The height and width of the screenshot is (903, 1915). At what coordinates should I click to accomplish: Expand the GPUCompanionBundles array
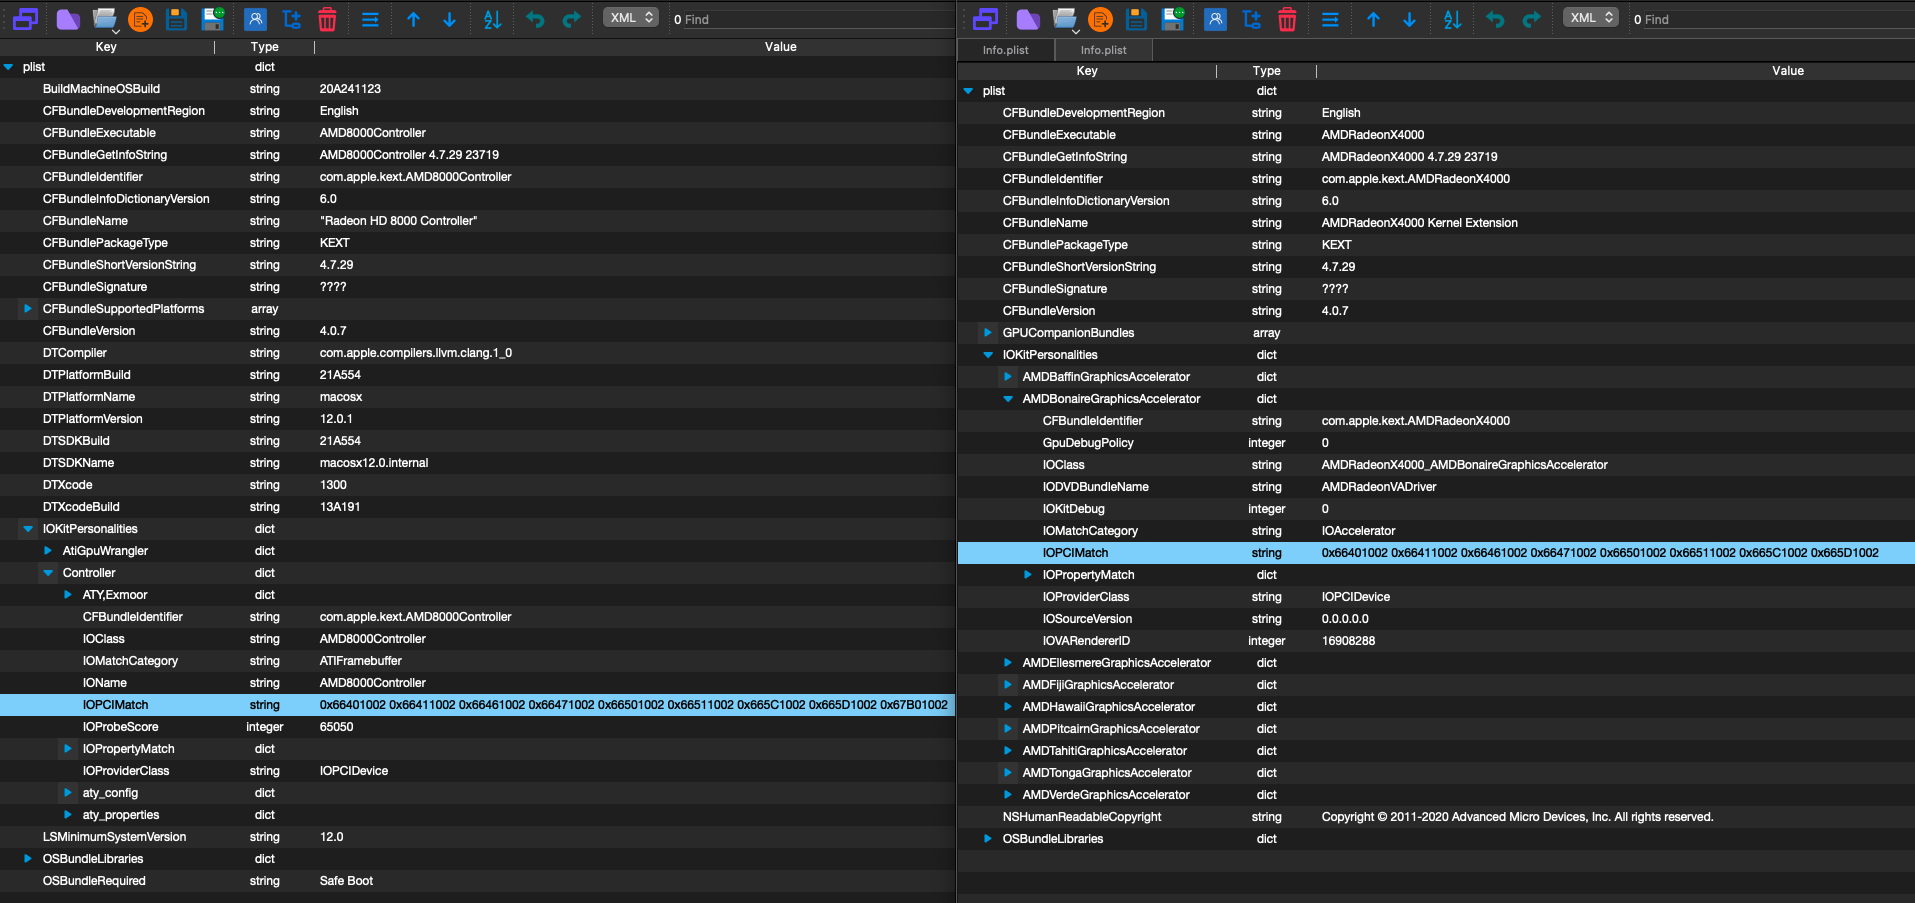click(988, 333)
